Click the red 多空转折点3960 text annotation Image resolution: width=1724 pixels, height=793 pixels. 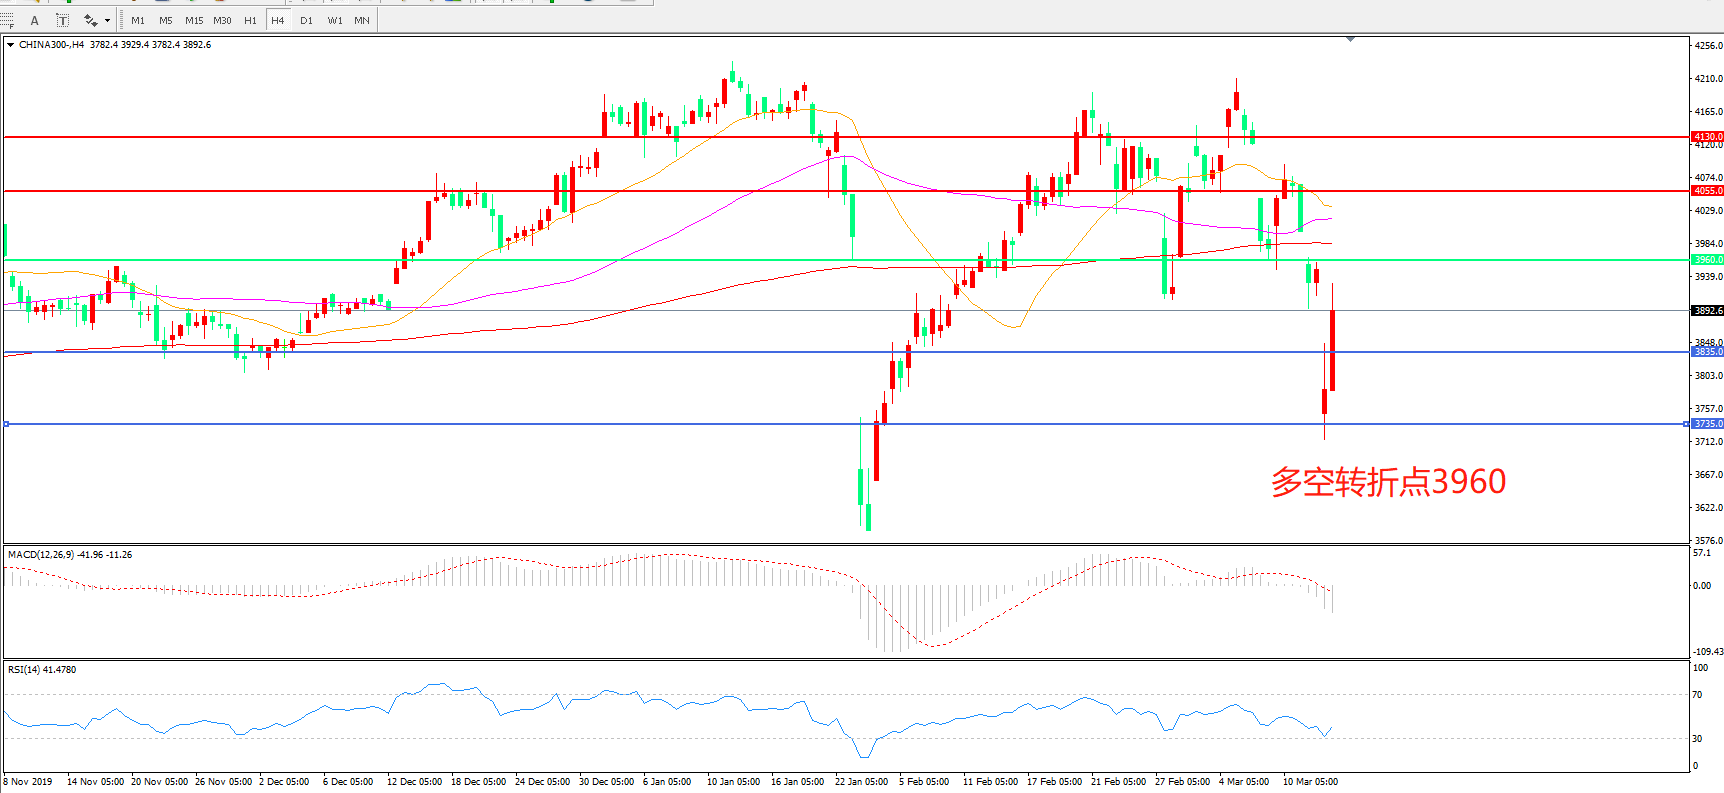click(1388, 482)
